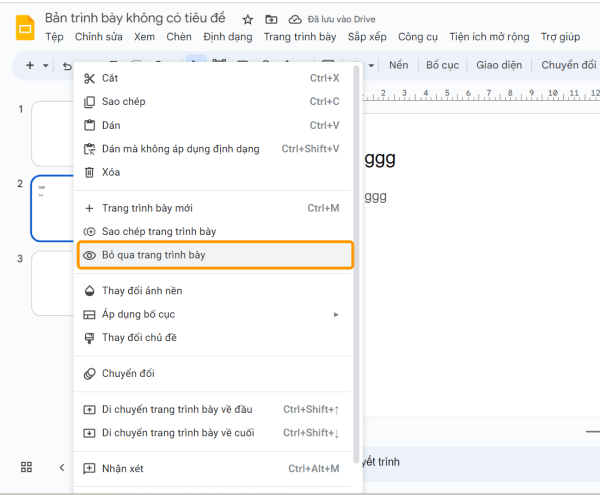The width and height of the screenshot is (600, 495).
Task: Star the presentation with the star icon
Action: 248,20
